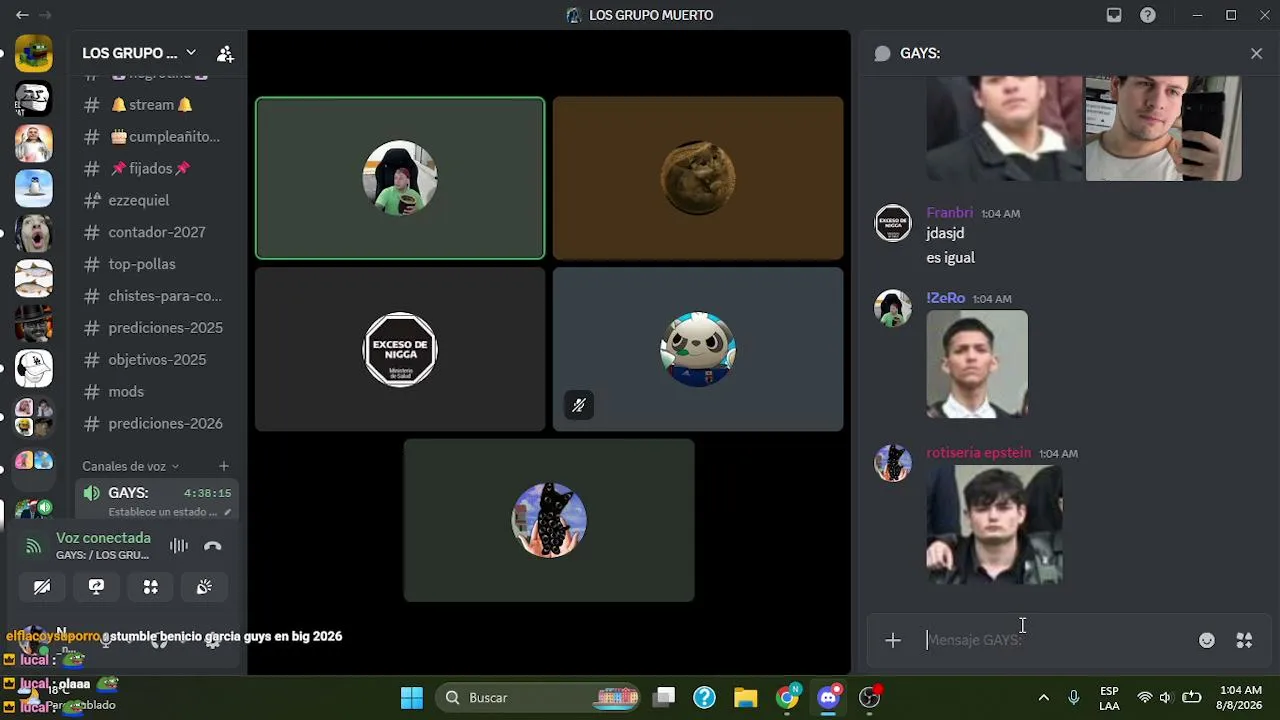Collapse the Canales de voz category
The image size is (1280, 720).
coord(130,466)
